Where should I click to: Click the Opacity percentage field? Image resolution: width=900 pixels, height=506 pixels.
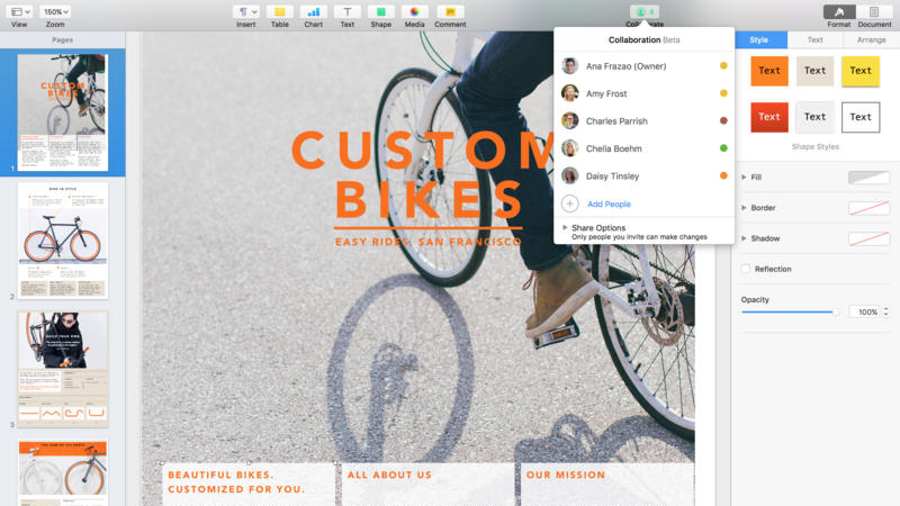coord(864,312)
